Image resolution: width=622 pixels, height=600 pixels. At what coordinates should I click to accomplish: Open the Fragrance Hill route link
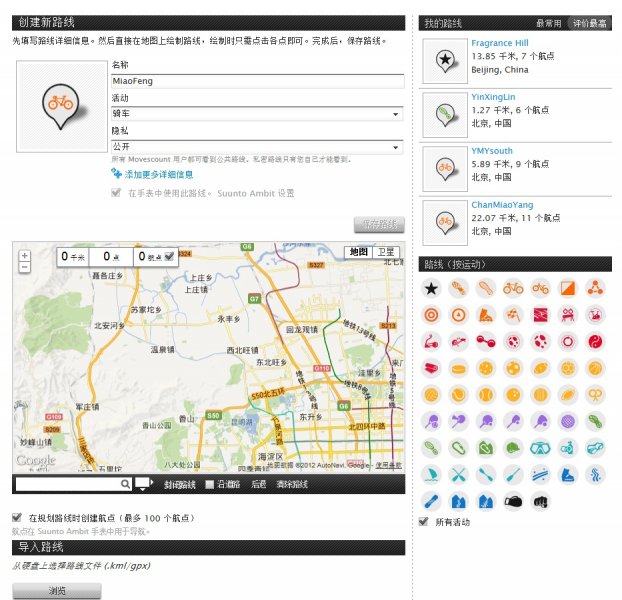tap(499, 44)
